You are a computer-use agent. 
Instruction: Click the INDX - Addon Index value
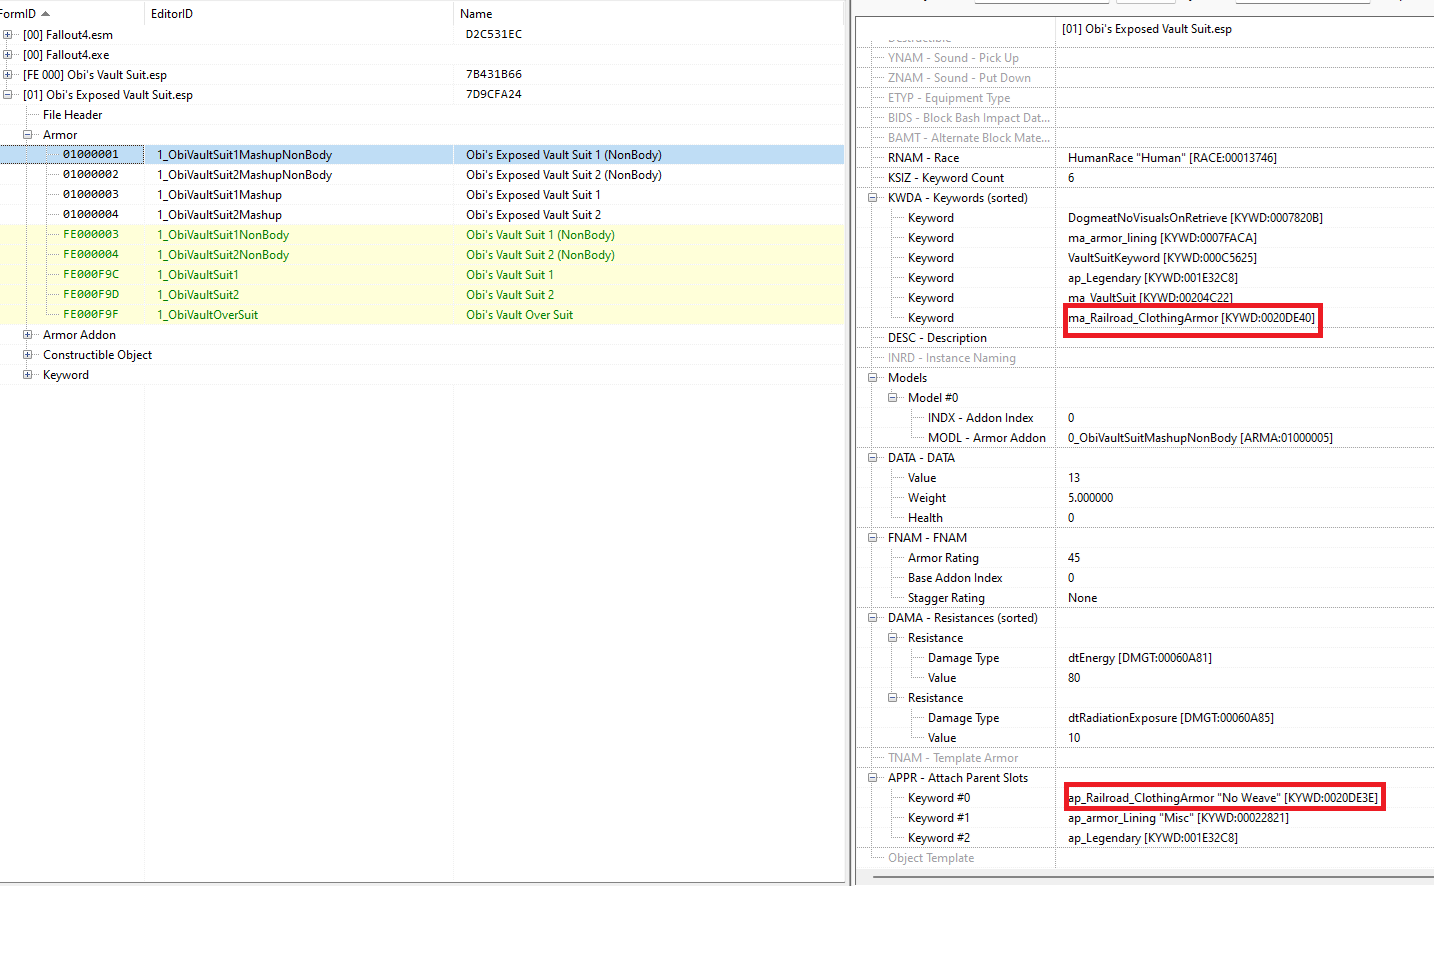pyautogui.click(x=1071, y=418)
